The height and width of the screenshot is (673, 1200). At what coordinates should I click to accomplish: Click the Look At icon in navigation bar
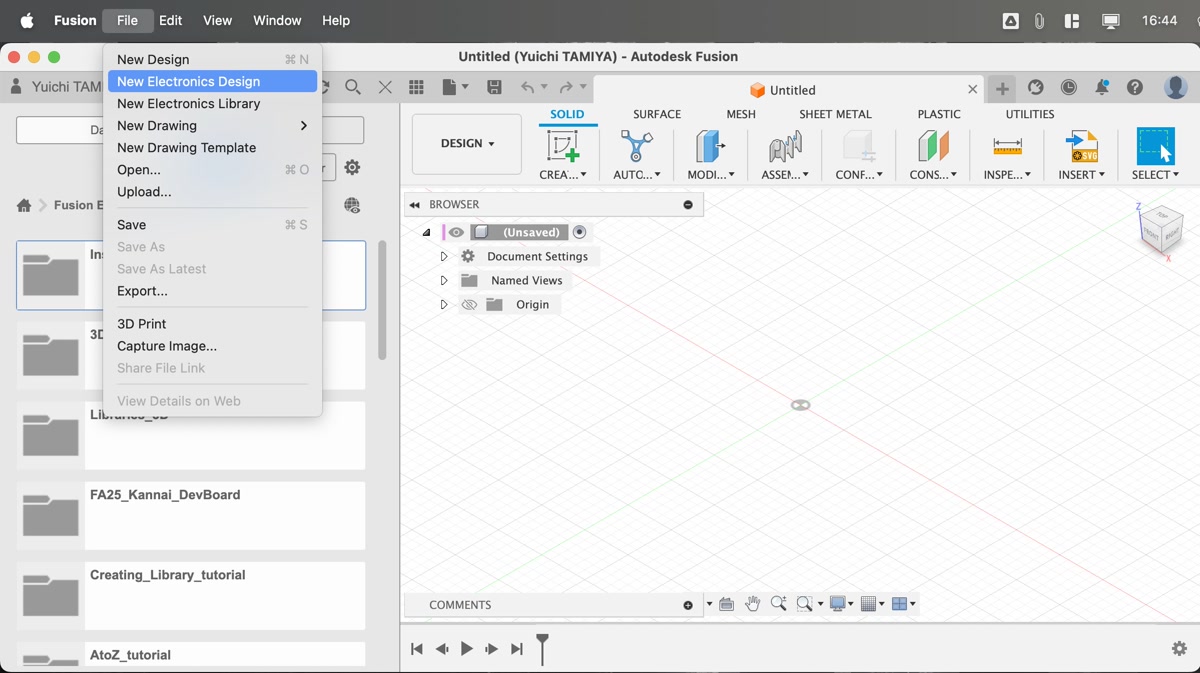(x=726, y=604)
